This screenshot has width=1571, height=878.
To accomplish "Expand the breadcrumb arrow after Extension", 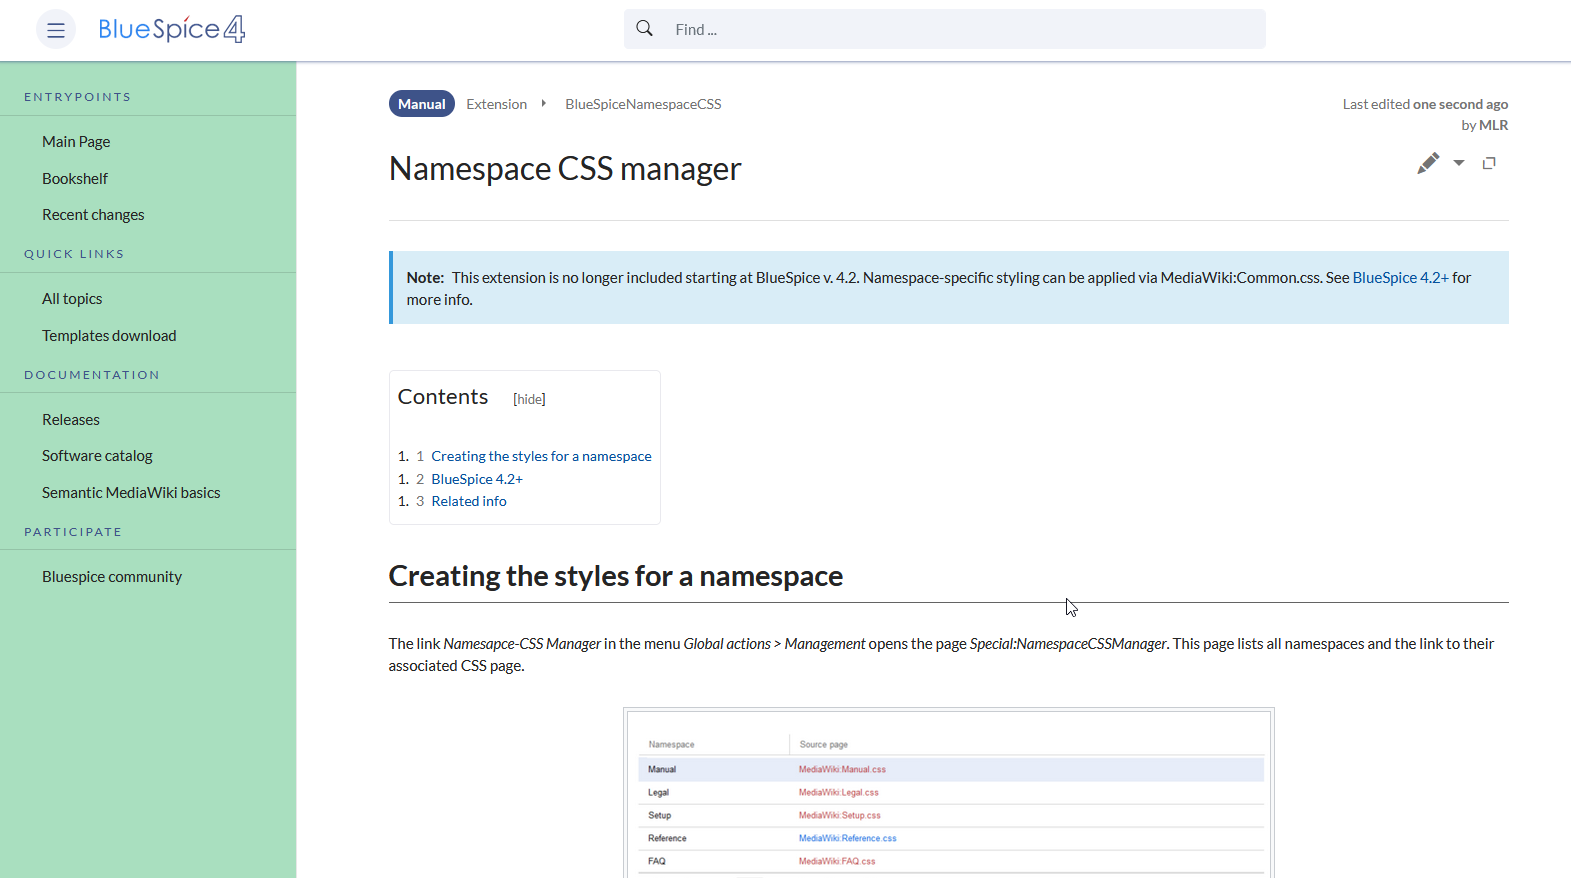I will tap(544, 103).
